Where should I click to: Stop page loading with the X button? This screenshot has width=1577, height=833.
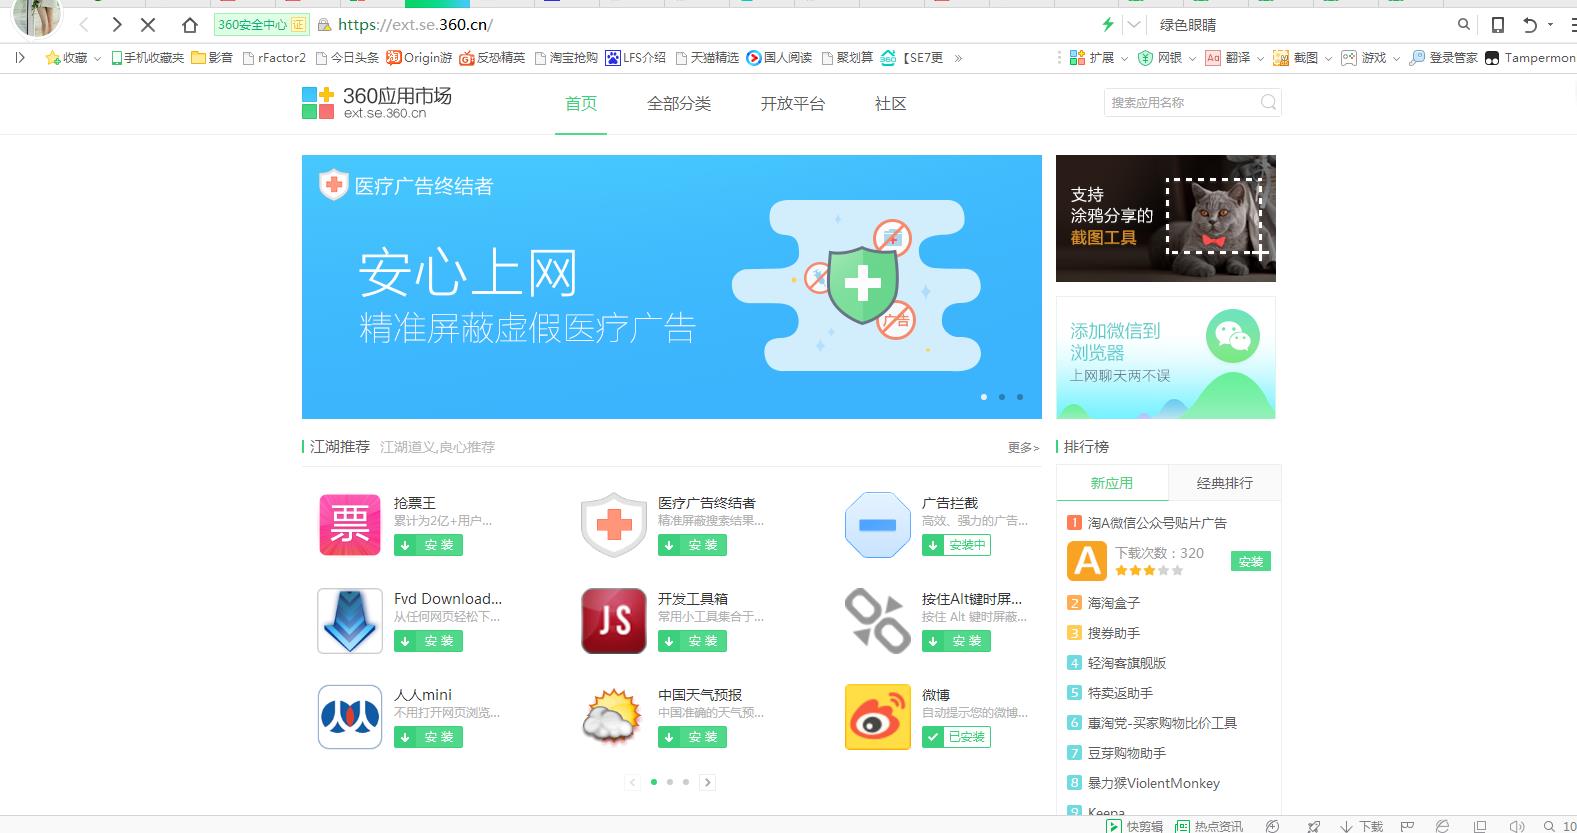(x=148, y=25)
